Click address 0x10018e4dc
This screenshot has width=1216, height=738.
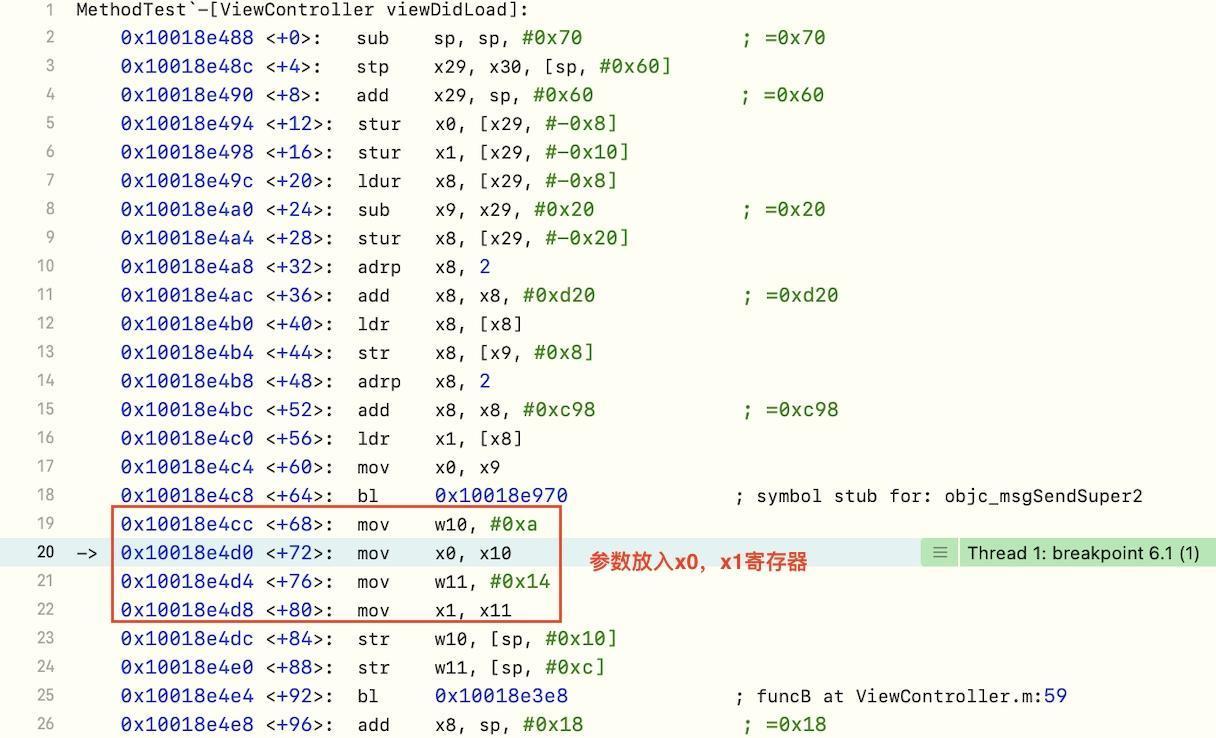click(x=187, y=639)
